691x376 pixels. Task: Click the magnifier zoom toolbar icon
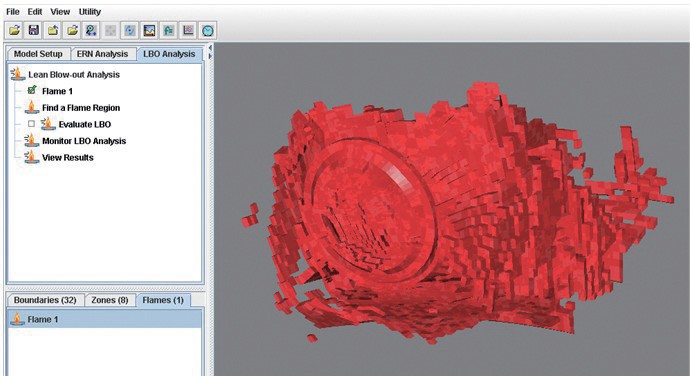click(x=91, y=30)
